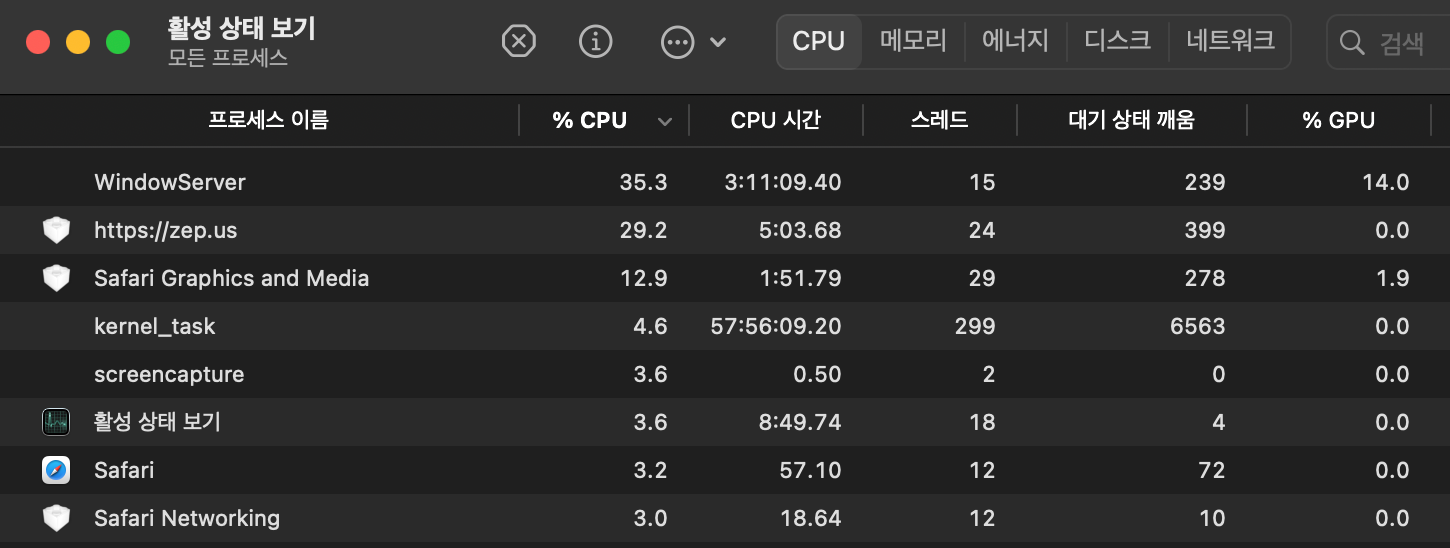Click the CPU time 8:49.74 cell
Image resolution: width=1450 pixels, height=548 pixels.
pyautogui.click(x=799, y=422)
